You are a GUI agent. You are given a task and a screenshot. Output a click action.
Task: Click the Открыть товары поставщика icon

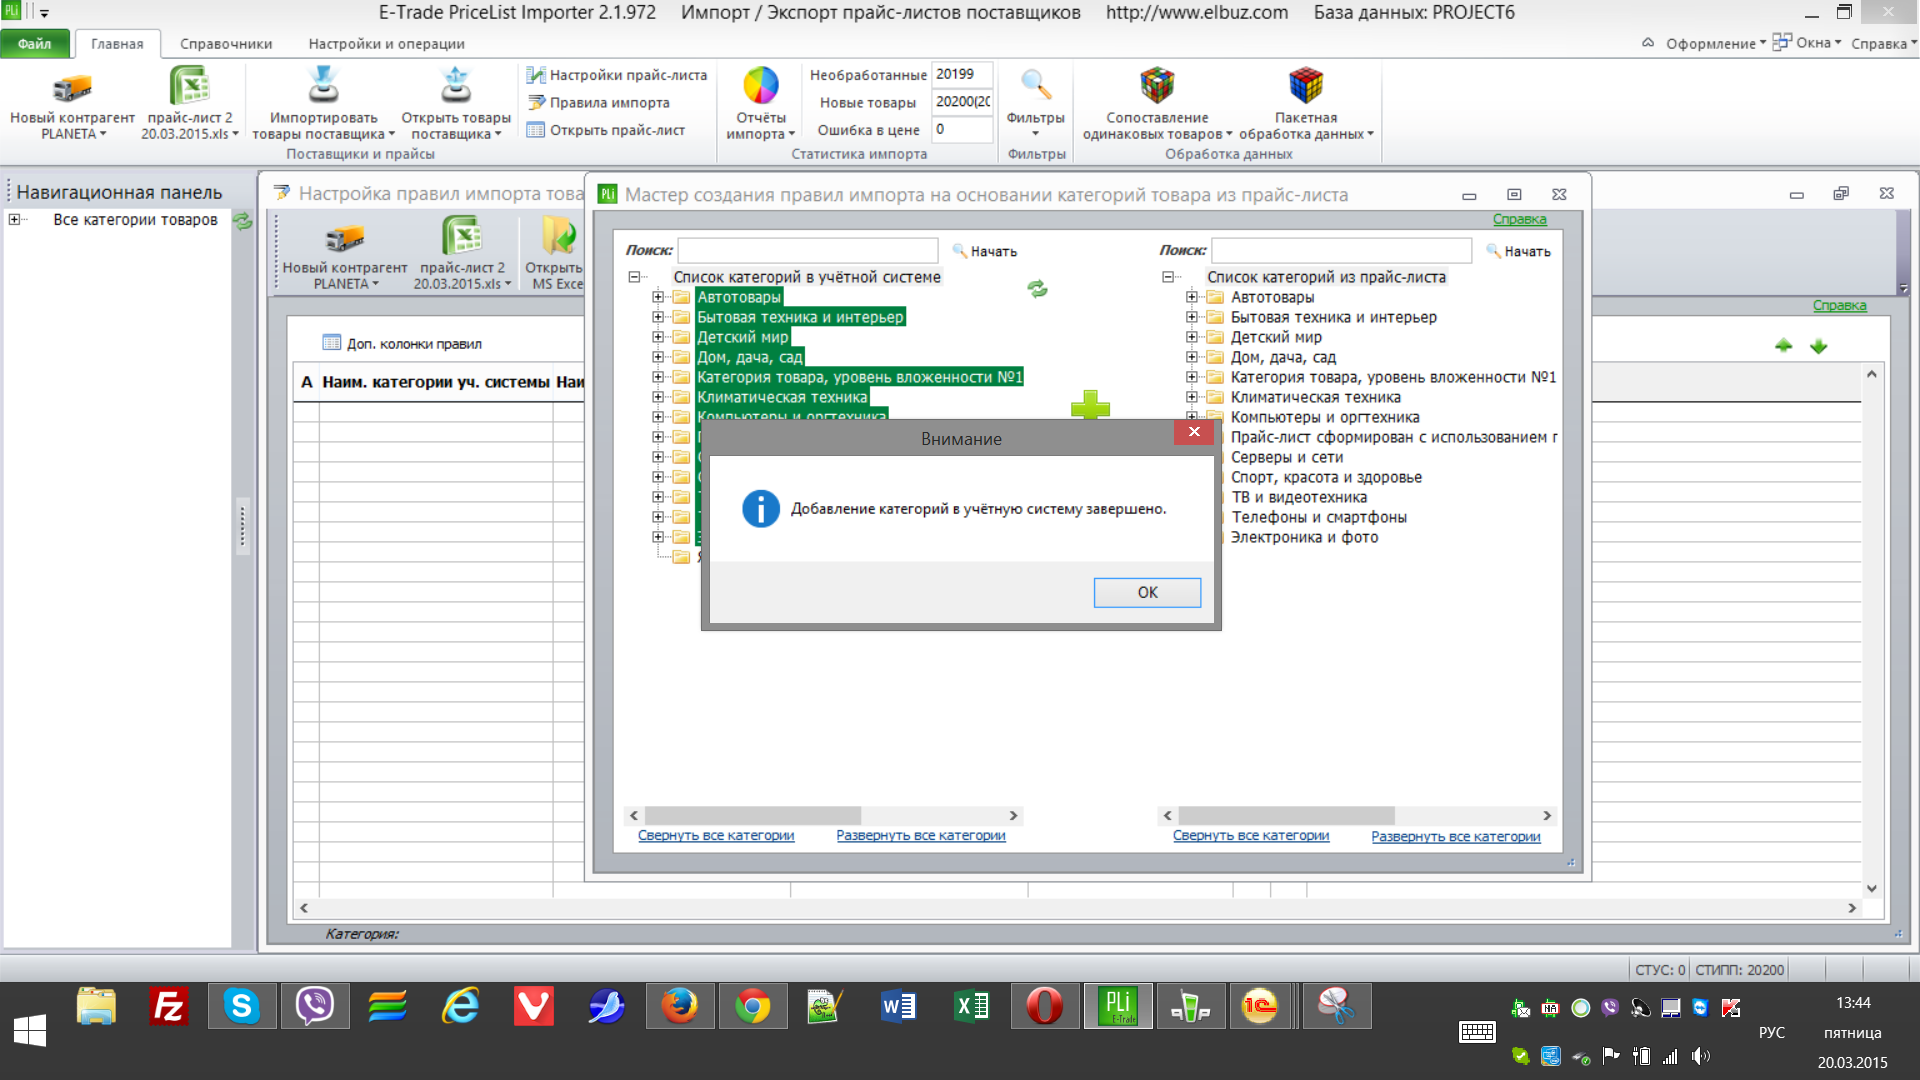pyautogui.click(x=456, y=86)
